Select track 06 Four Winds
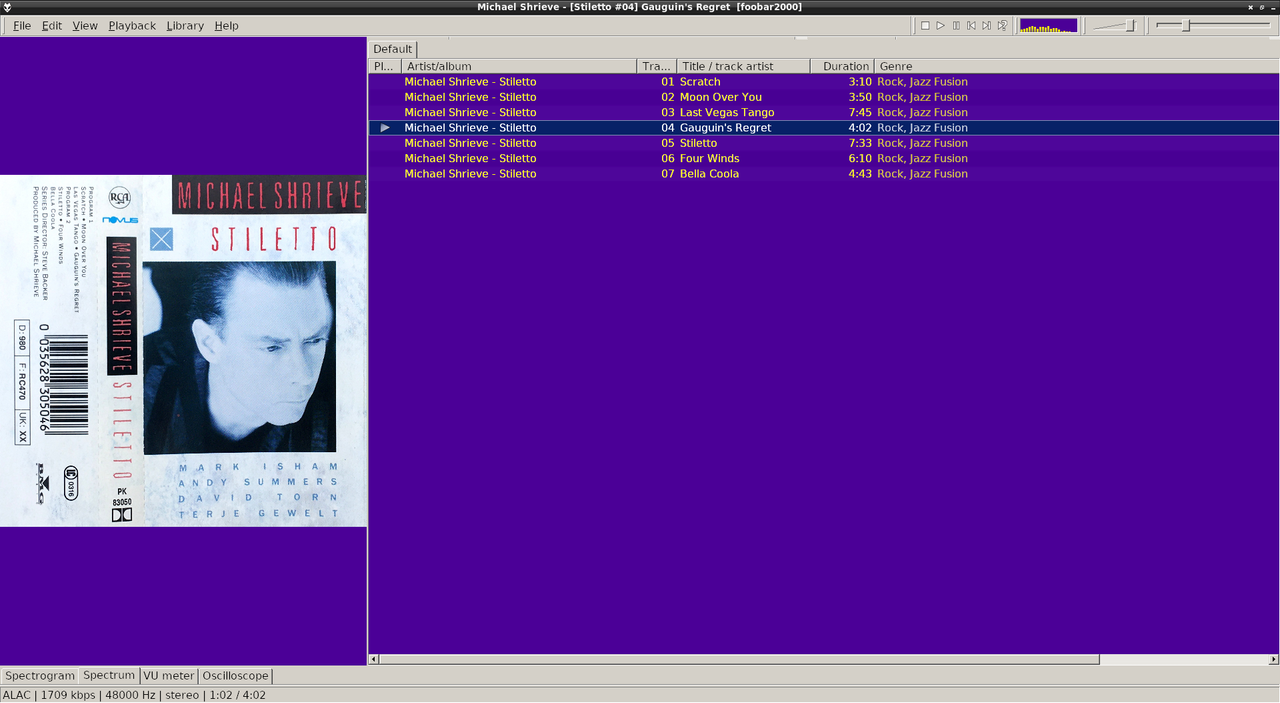This screenshot has width=1280, height=703. pyautogui.click(x=824, y=158)
